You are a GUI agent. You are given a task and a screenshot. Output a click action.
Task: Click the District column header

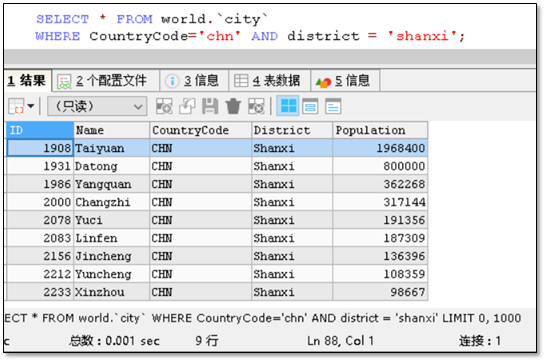pyautogui.click(x=292, y=130)
